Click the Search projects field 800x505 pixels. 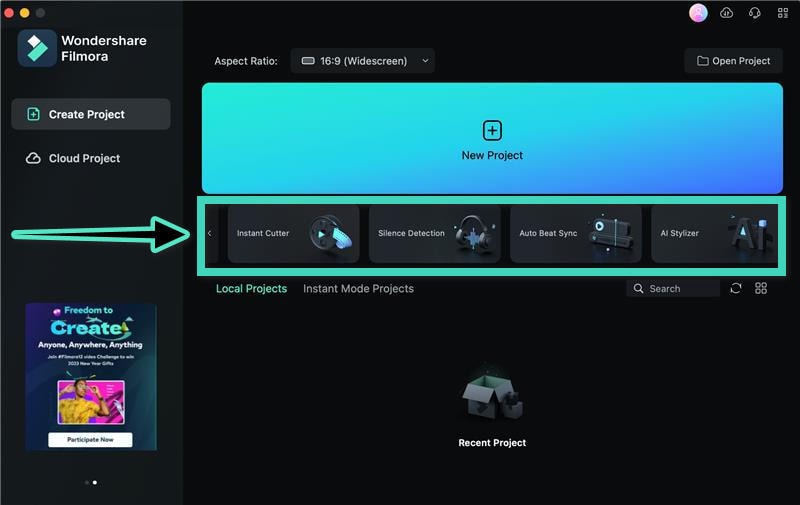[x=673, y=288]
